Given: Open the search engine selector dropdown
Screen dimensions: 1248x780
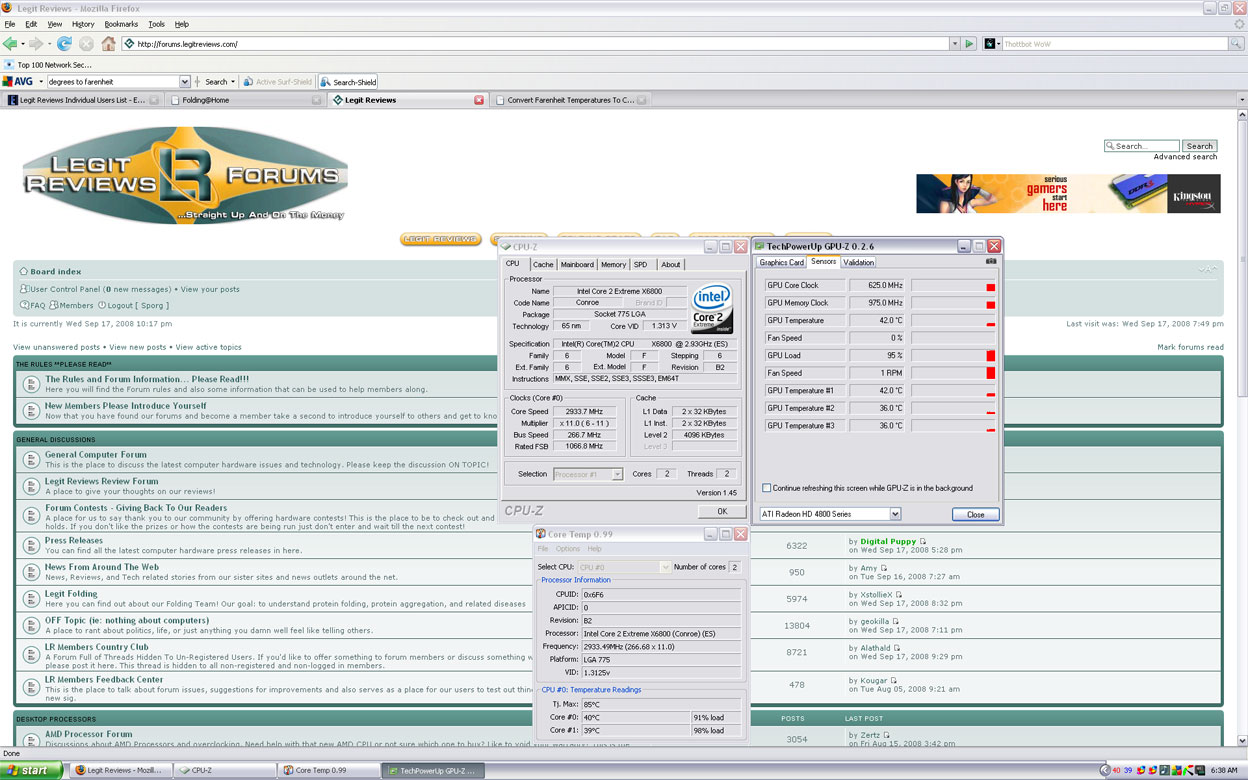Looking at the screenshot, I should point(992,44).
